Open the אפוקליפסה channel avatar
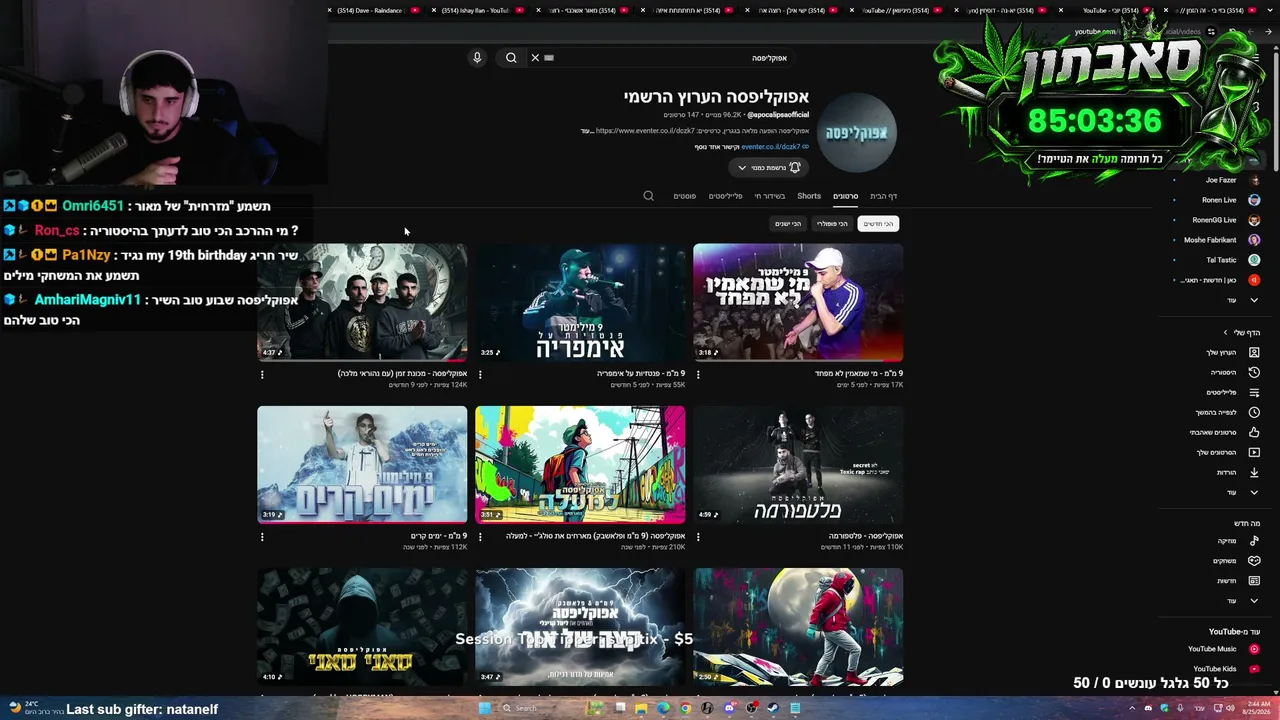The height and width of the screenshot is (720, 1280). 857,133
